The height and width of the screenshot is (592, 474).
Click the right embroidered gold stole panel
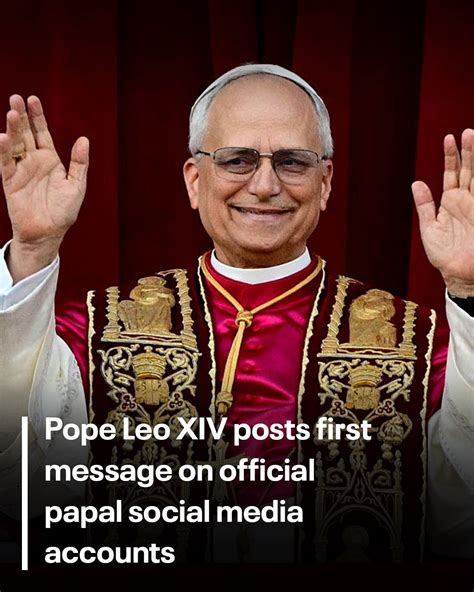coord(372,359)
